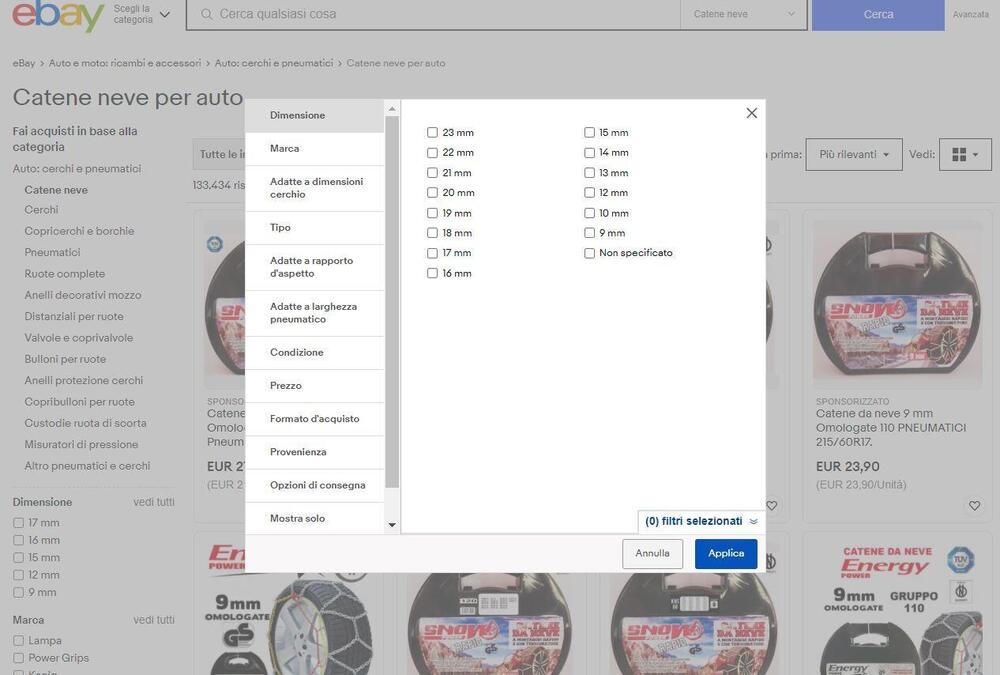The height and width of the screenshot is (675, 1000).
Task: Check Lampa brand in the sidebar
Action: (x=18, y=640)
